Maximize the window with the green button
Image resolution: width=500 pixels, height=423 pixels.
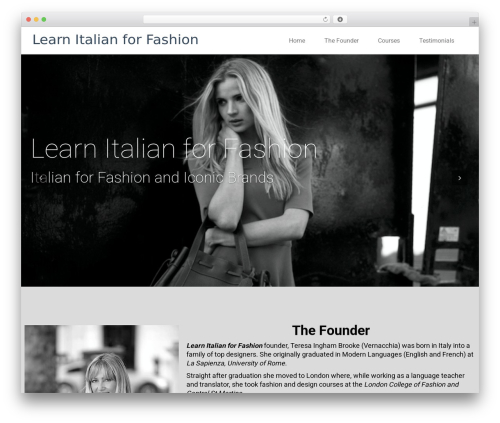[x=44, y=19]
